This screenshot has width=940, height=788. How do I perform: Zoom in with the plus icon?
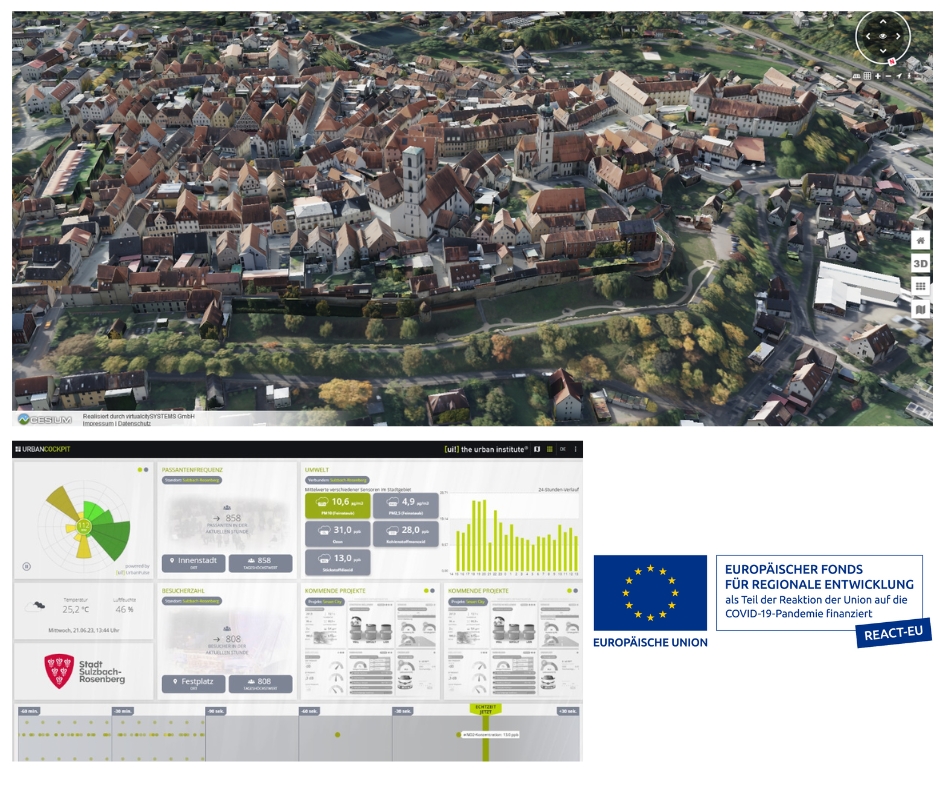pos(878,76)
